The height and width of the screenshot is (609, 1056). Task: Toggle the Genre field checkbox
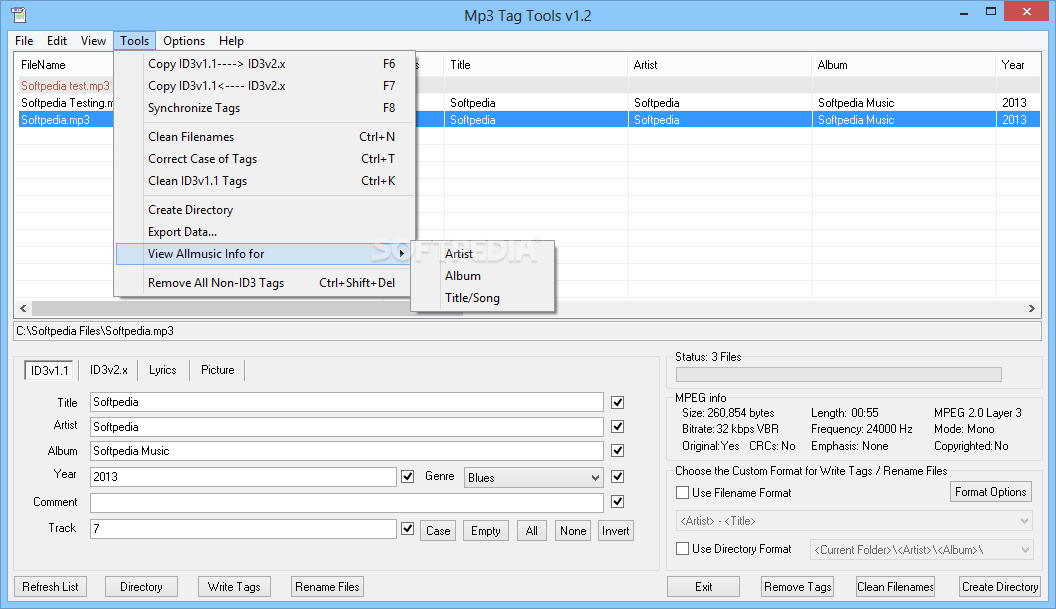coord(617,477)
